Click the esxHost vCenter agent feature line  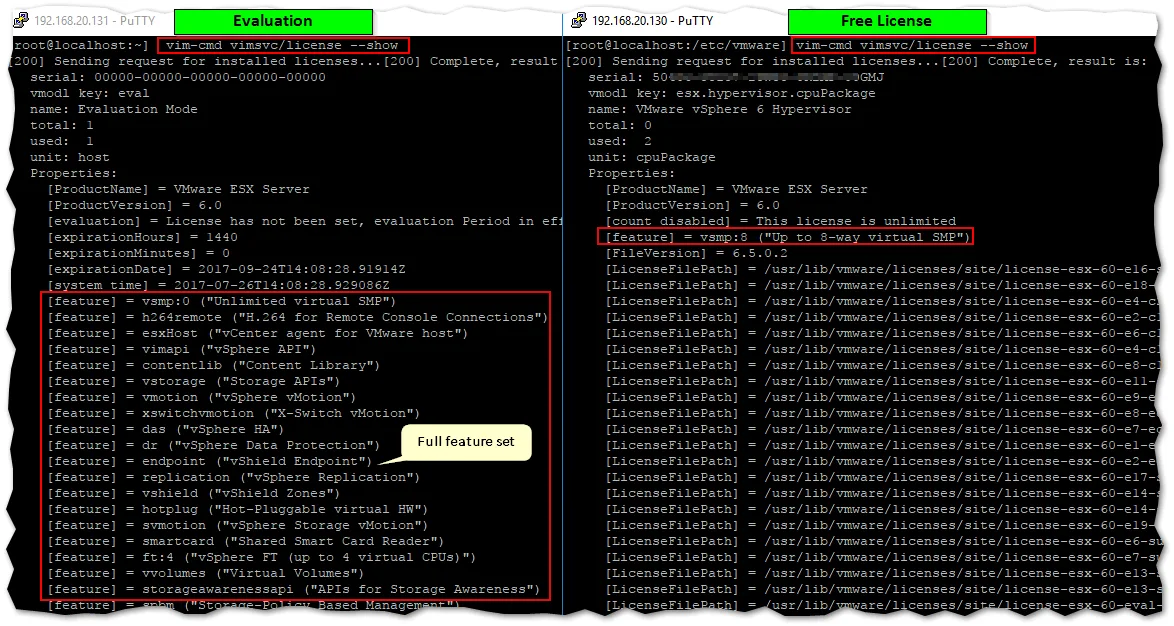point(258,333)
